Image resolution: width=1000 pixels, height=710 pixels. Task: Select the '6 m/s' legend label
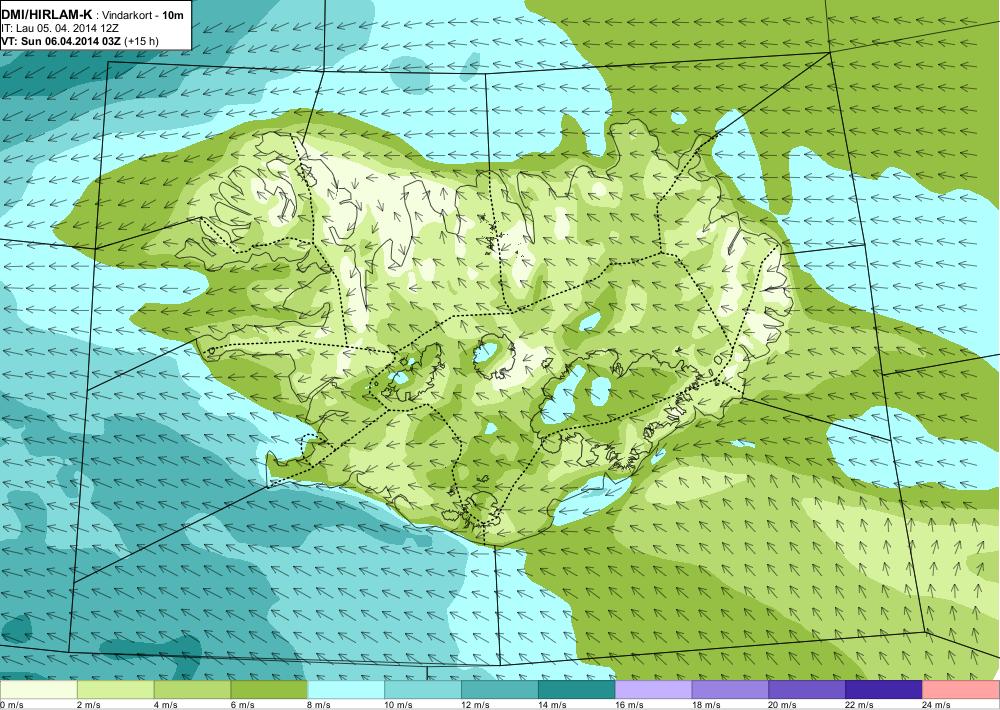243,705
